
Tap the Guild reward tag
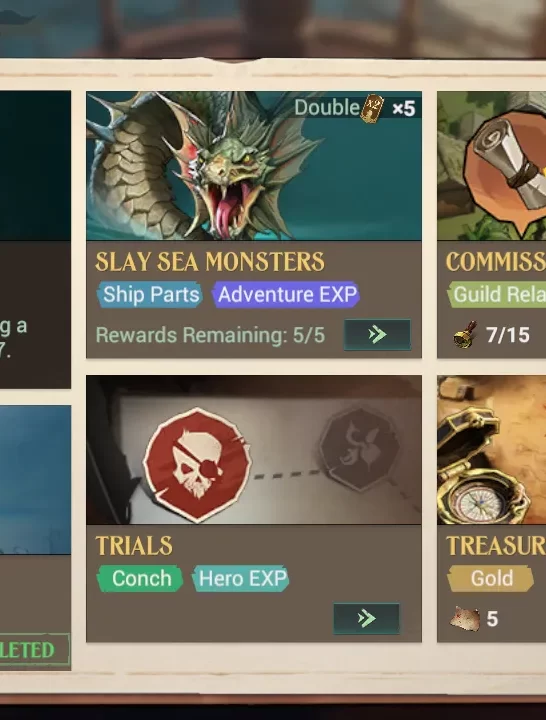click(497, 294)
